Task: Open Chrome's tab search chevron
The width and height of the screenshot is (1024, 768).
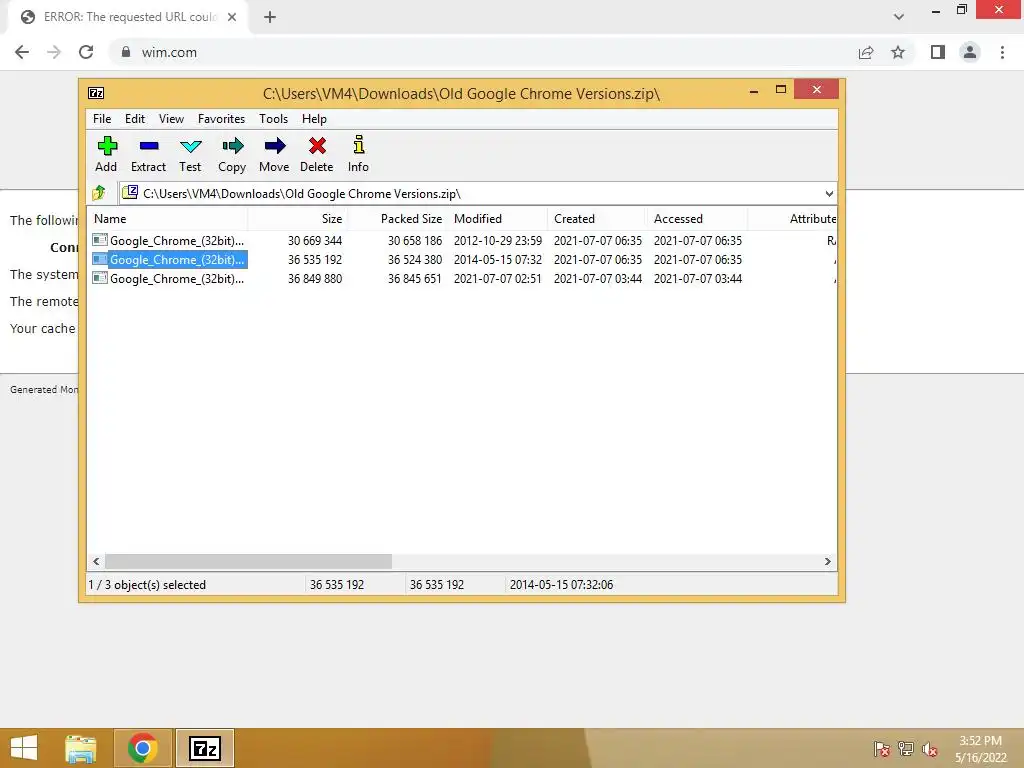Action: point(899,17)
